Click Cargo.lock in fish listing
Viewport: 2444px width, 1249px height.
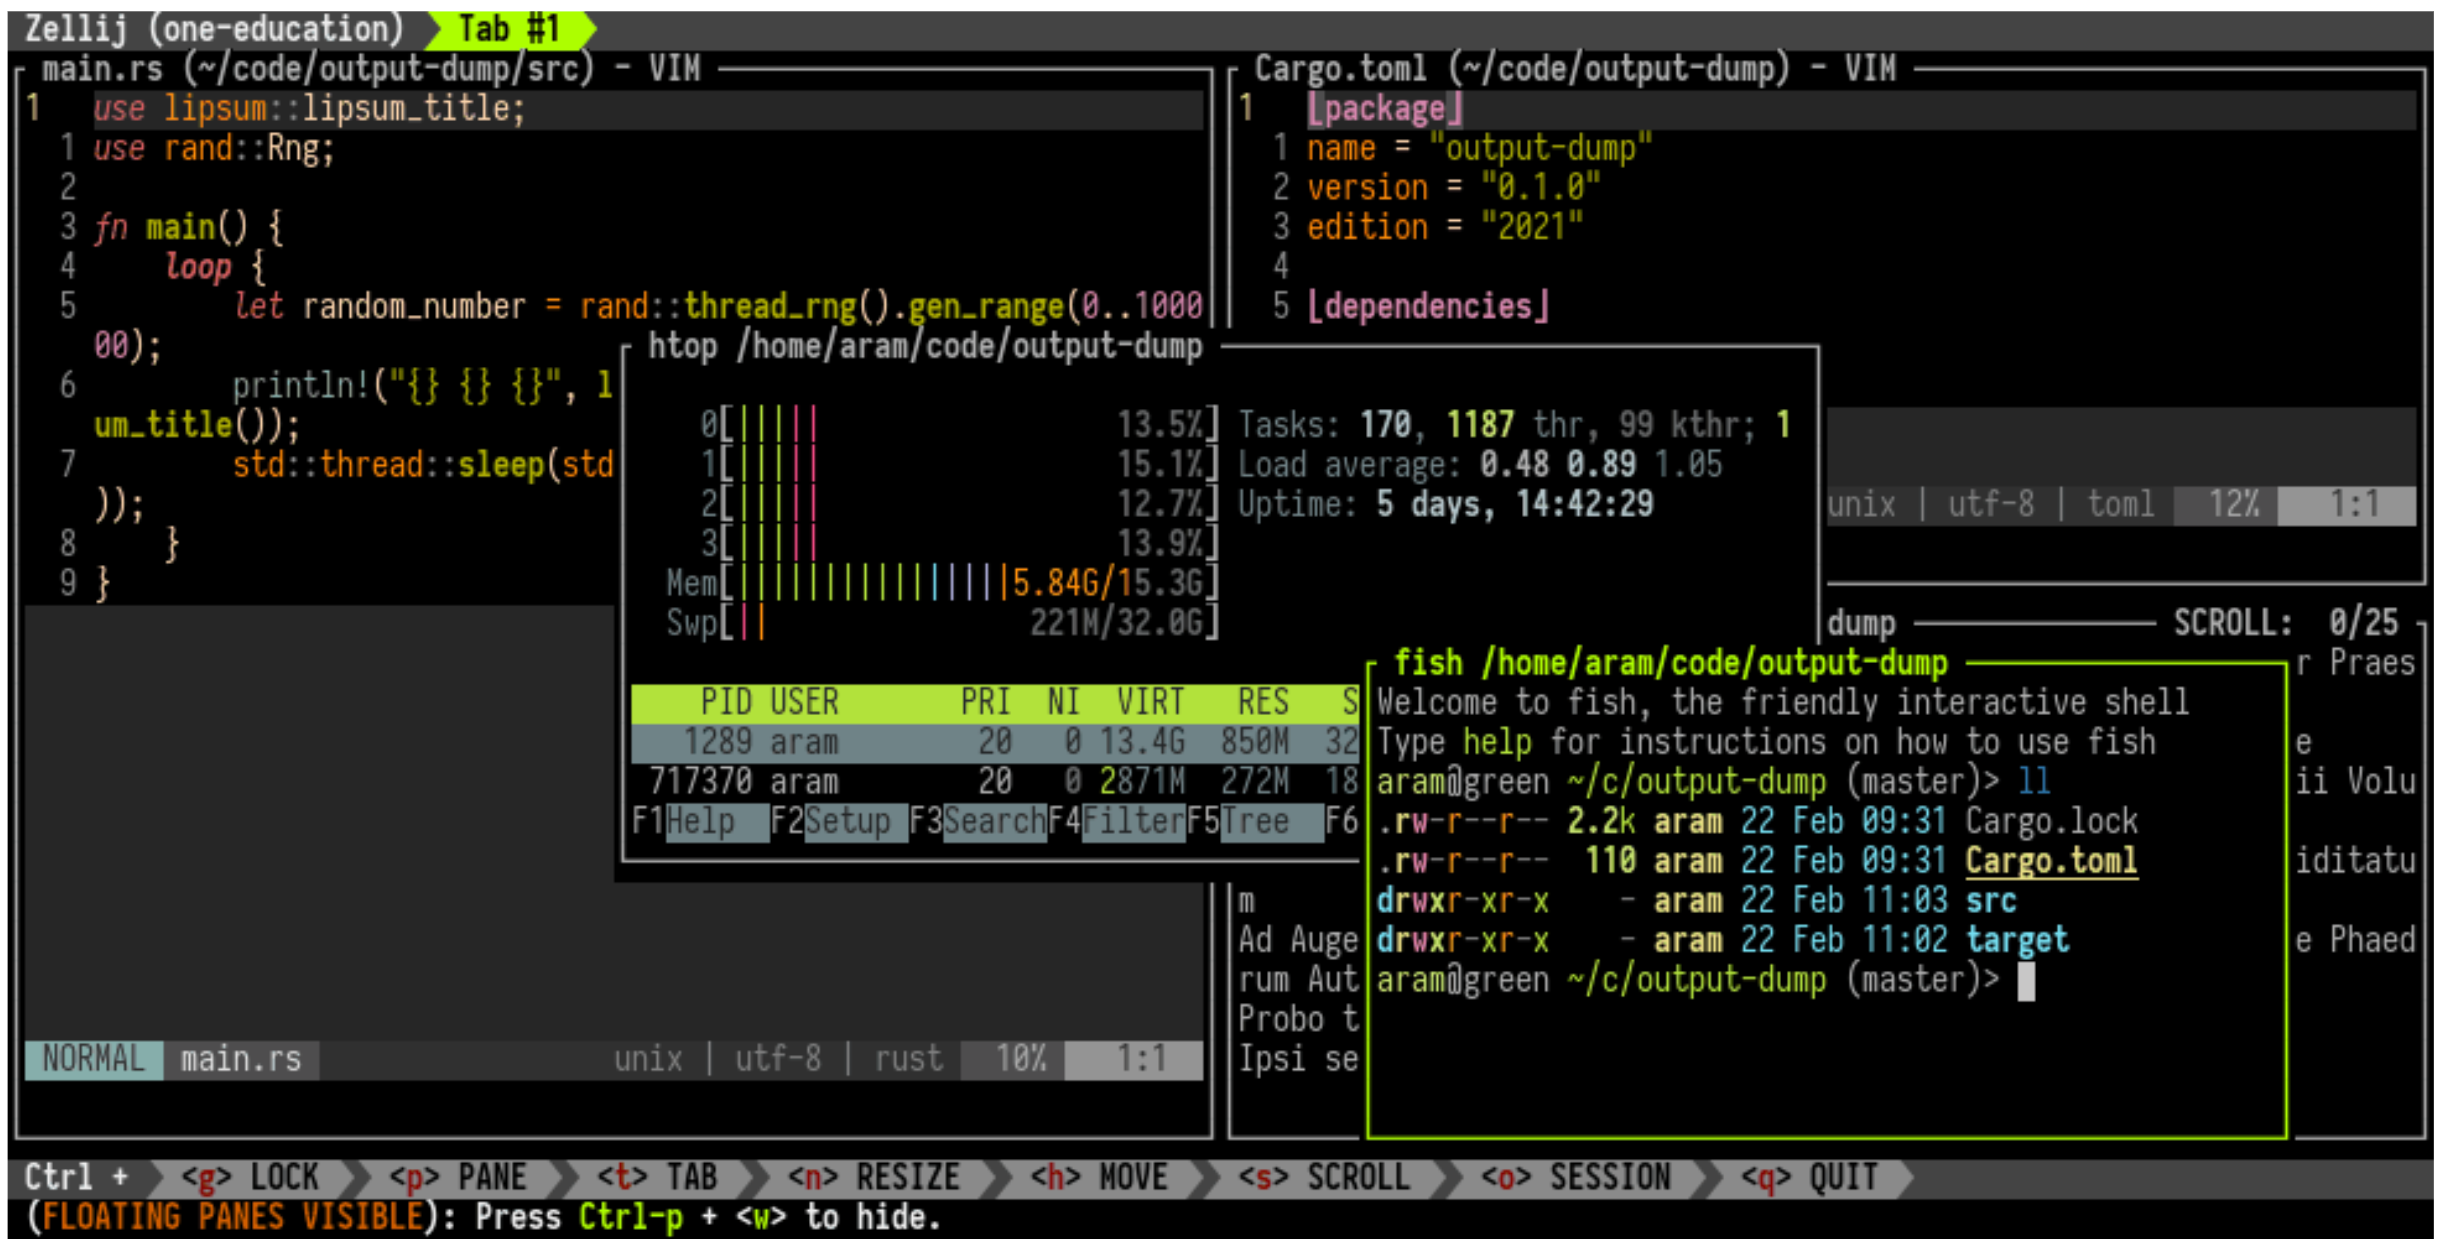pos(2051,822)
